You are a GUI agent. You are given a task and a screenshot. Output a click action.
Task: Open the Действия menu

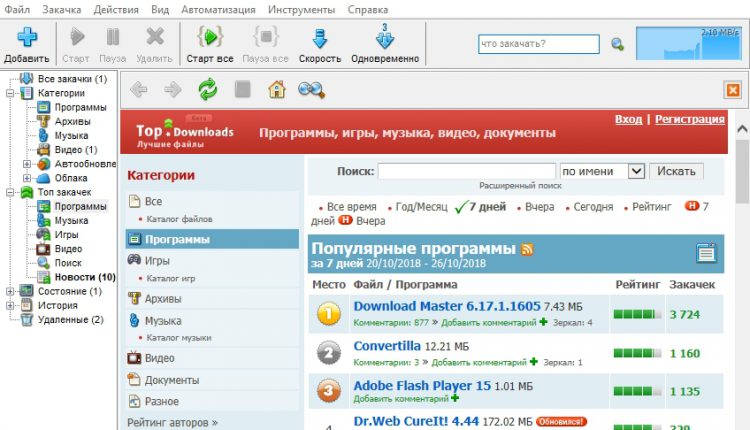tap(116, 10)
